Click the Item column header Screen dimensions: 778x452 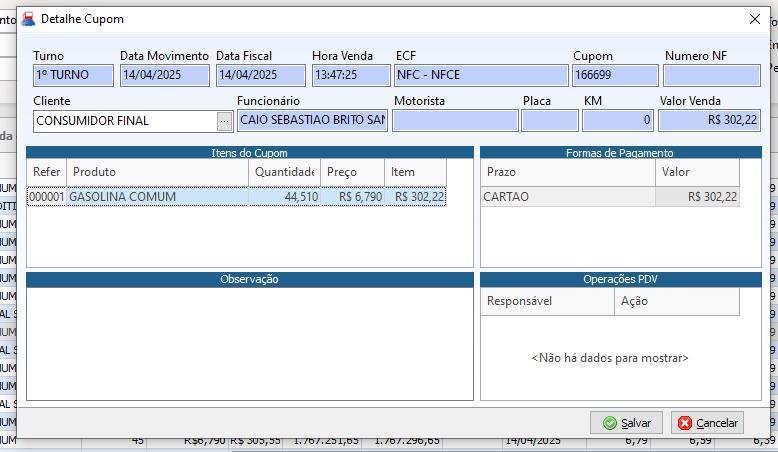(414, 172)
